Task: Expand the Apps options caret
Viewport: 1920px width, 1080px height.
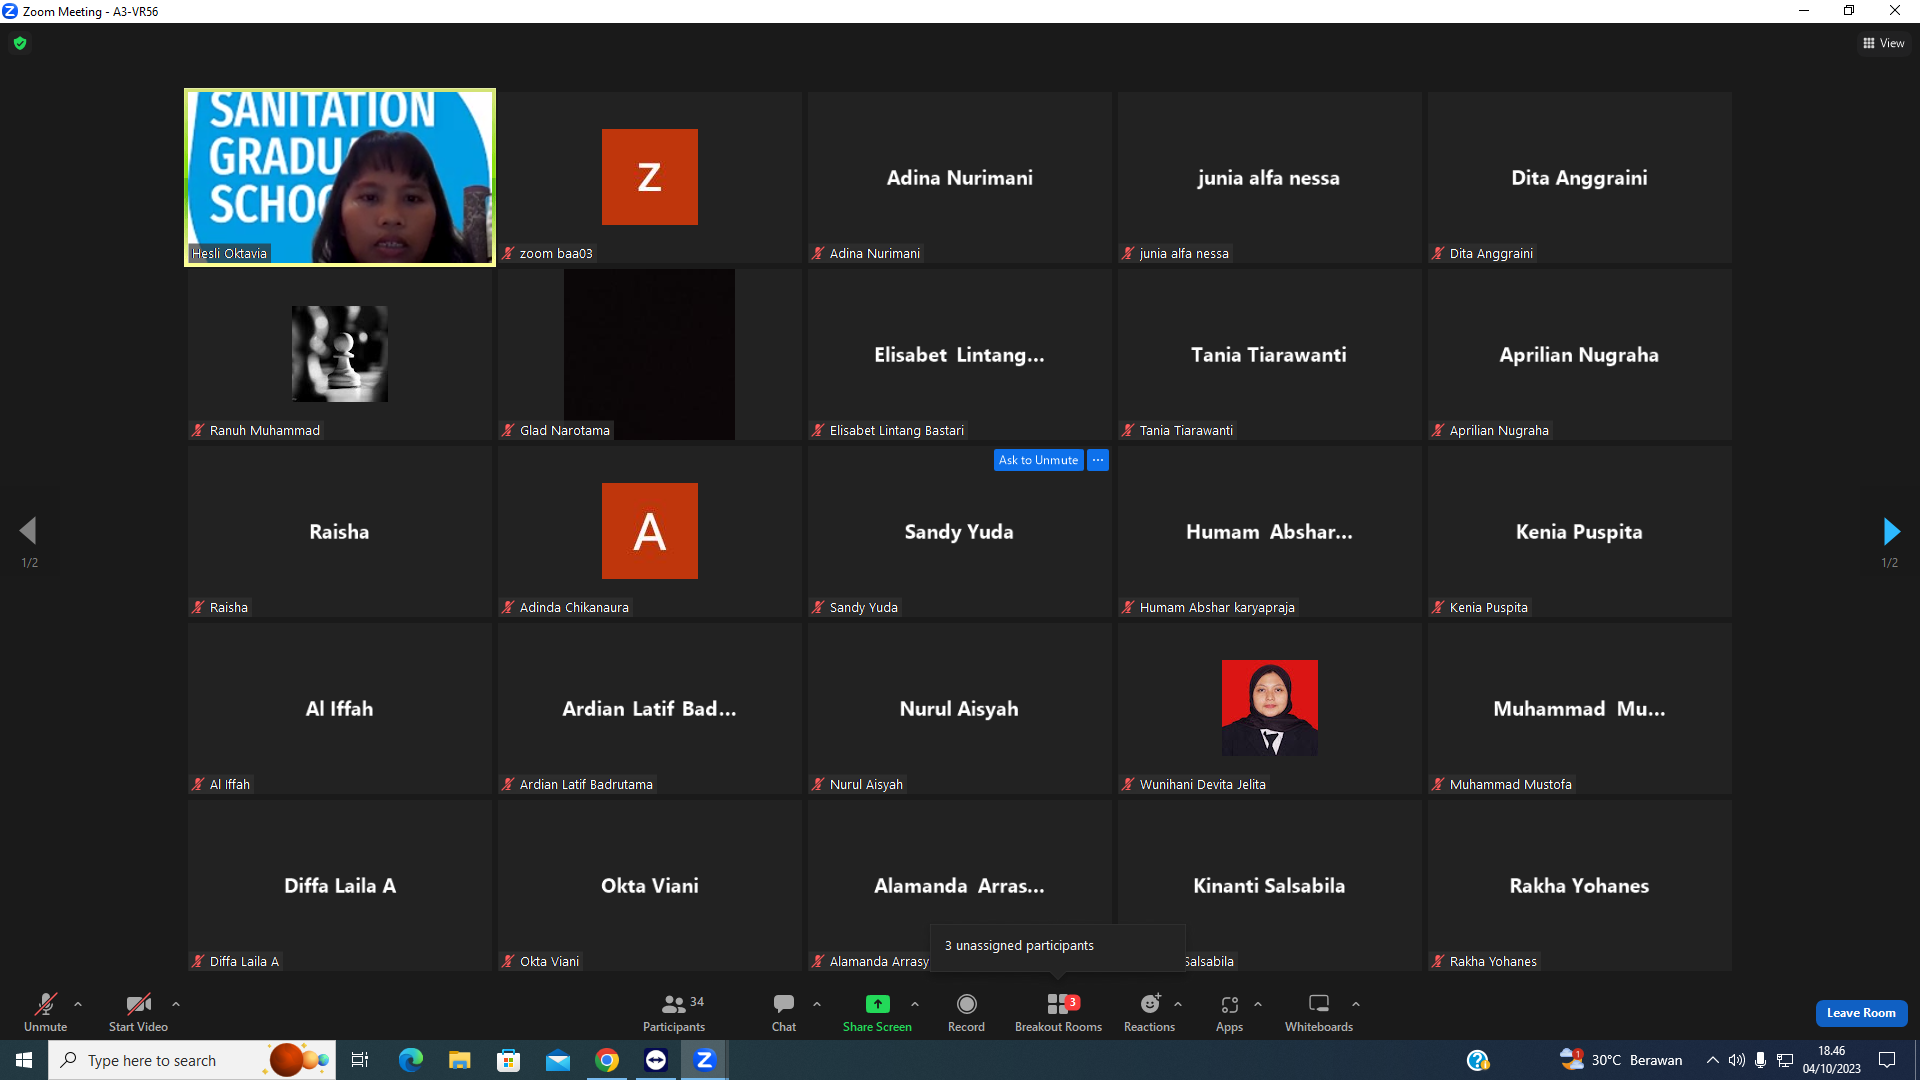Action: (x=1258, y=1004)
